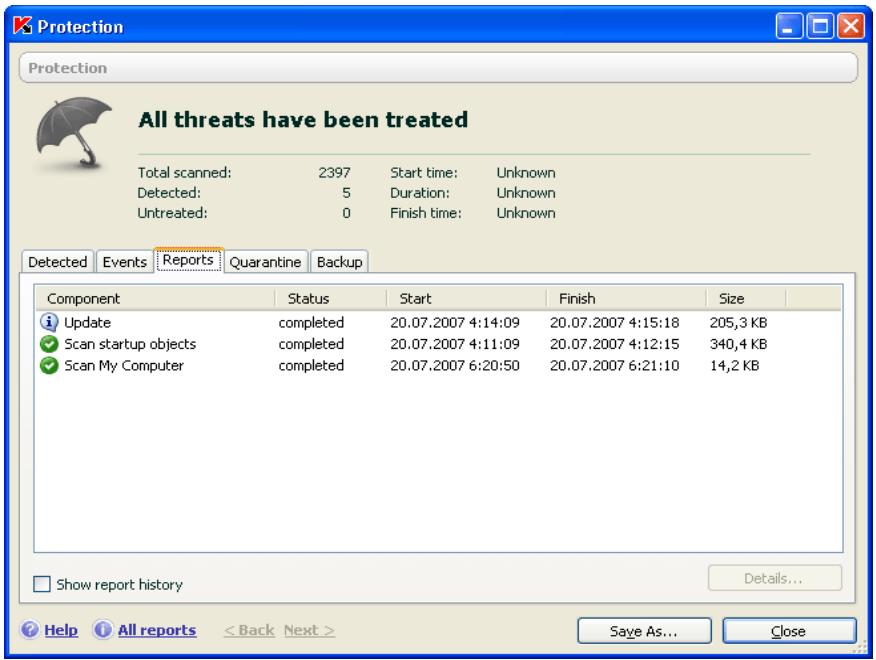Open the Help link
876x660 pixels.
click(61, 630)
